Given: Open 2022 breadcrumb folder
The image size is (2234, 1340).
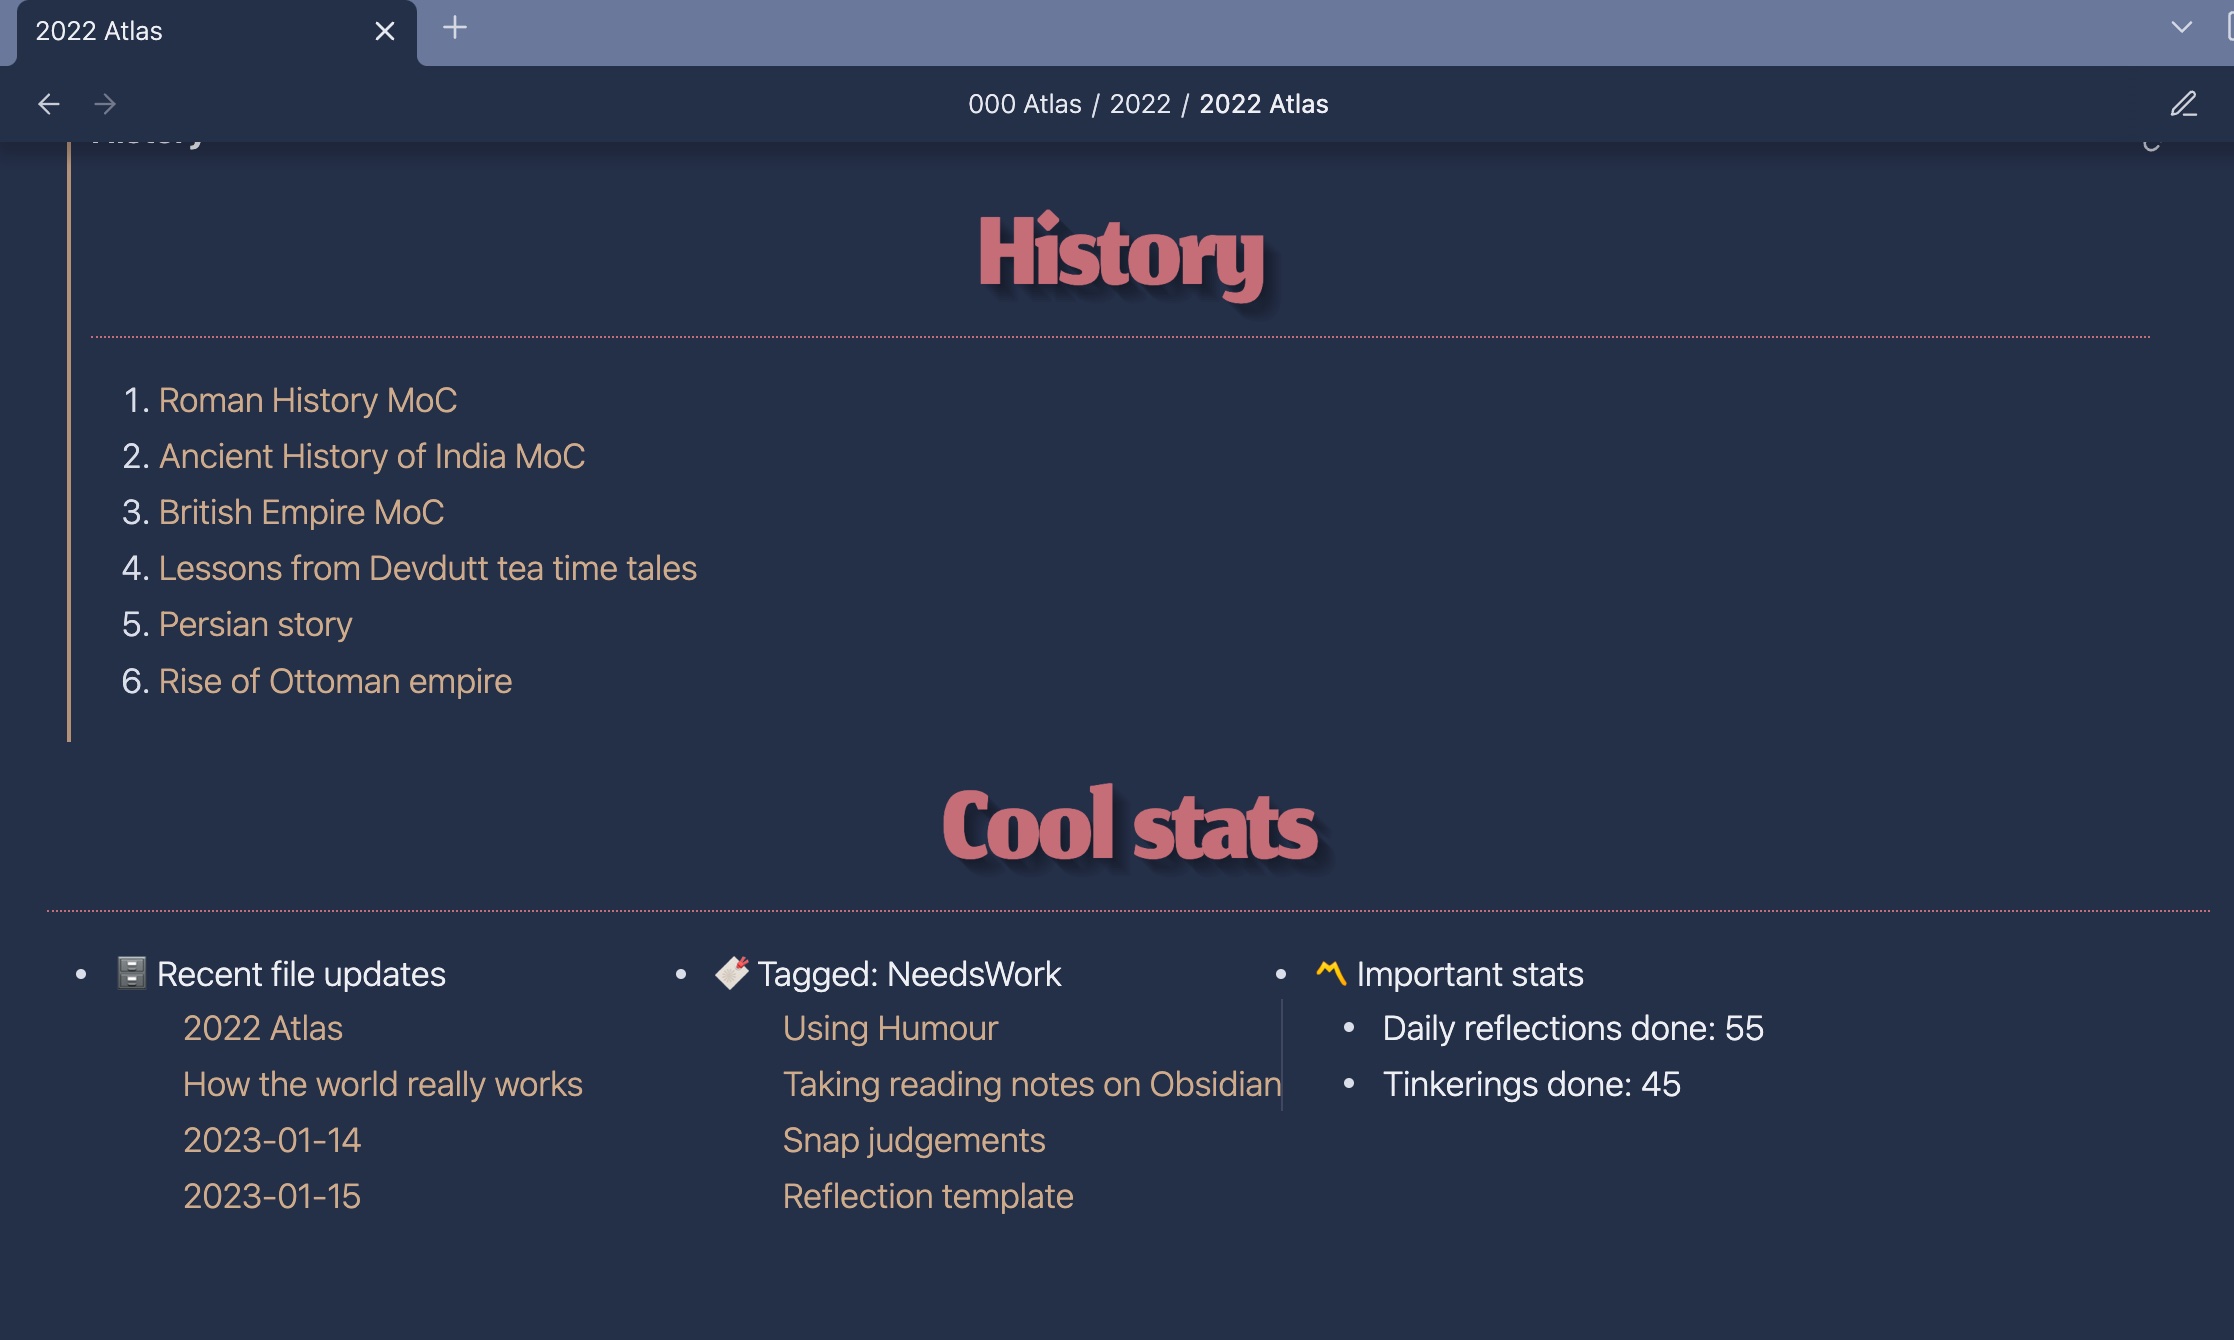Looking at the screenshot, I should (1140, 104).
